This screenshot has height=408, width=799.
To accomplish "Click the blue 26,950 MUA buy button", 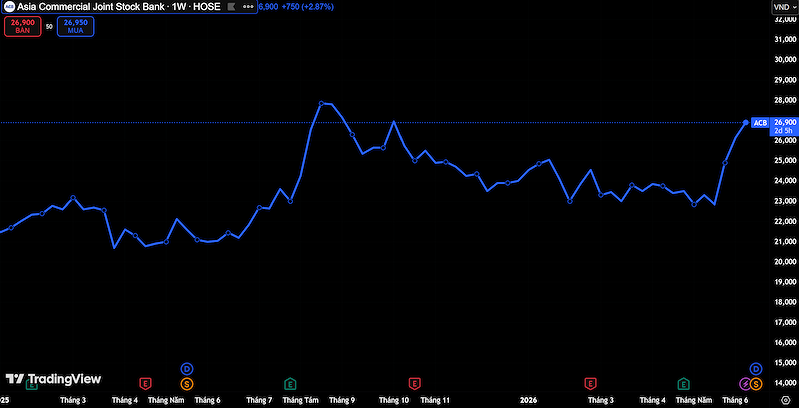I will [x=75, y=26].
